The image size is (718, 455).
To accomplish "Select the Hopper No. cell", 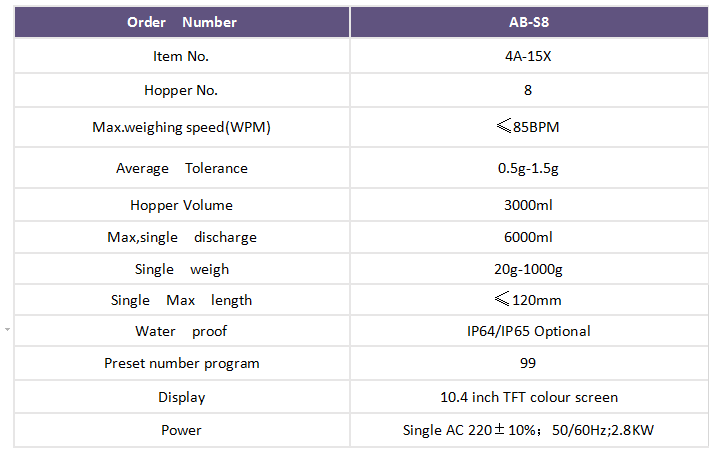I will tap(182, 90).
